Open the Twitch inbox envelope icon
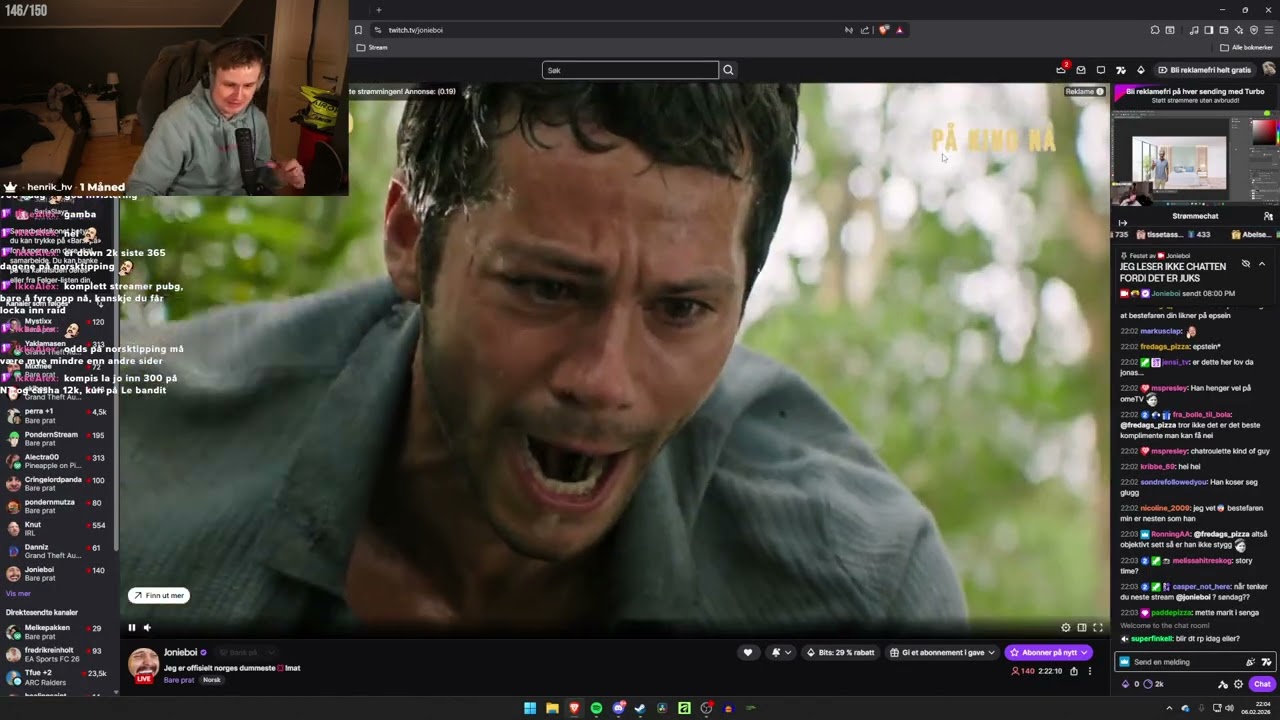This screenshot has height=720, width=1280. tap(1081, 70)
